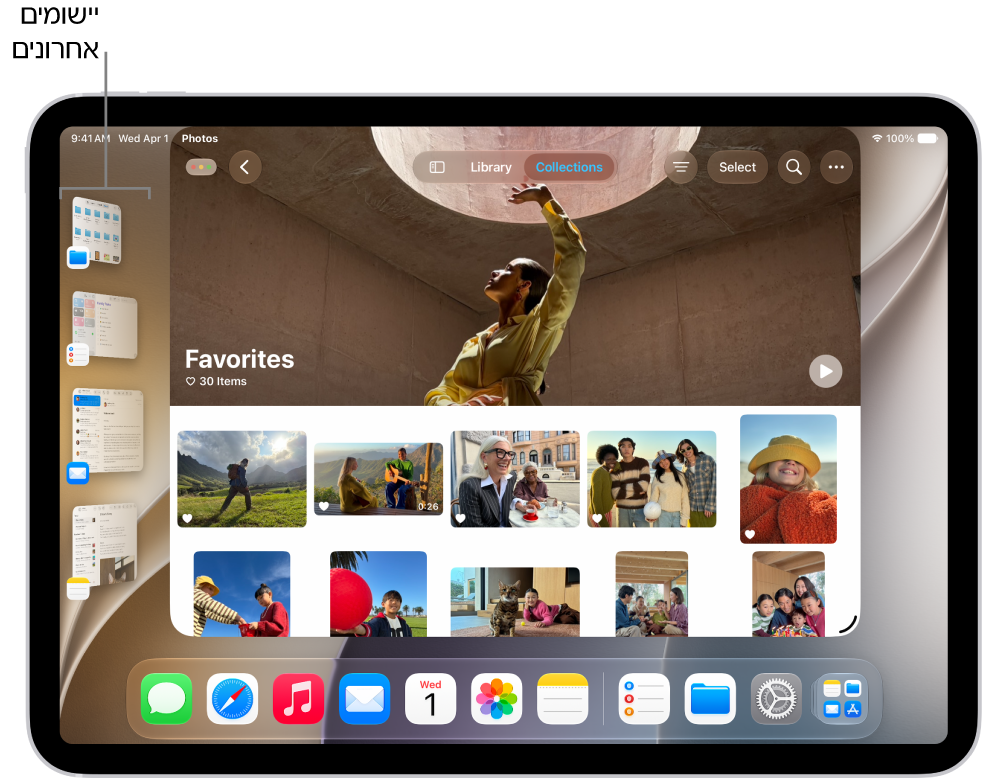This screenshot has height=779, width=984.
Task: Open Settings from the Dock
Action: point(776,699)
